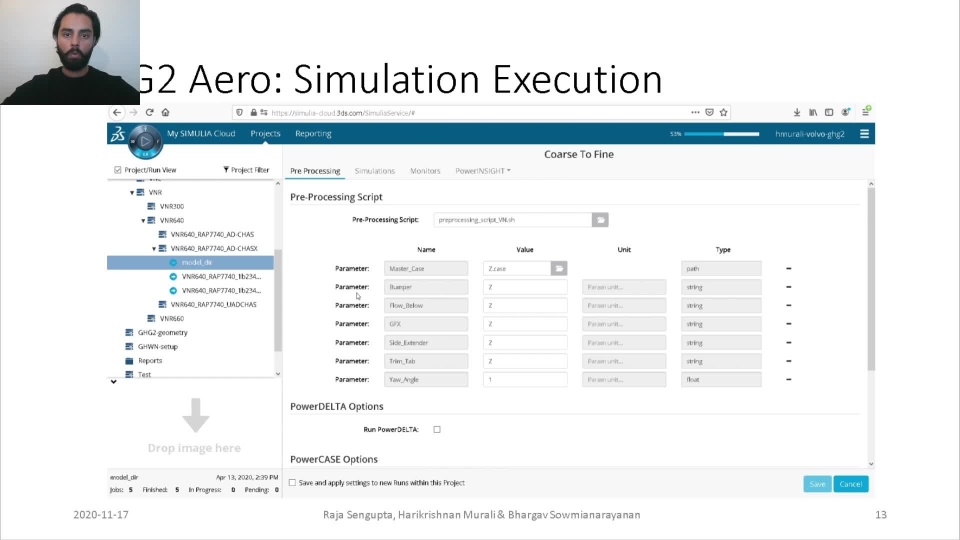Browse for Pre-Processing Script file
The image size is (960, 540).
coord(600,220)
